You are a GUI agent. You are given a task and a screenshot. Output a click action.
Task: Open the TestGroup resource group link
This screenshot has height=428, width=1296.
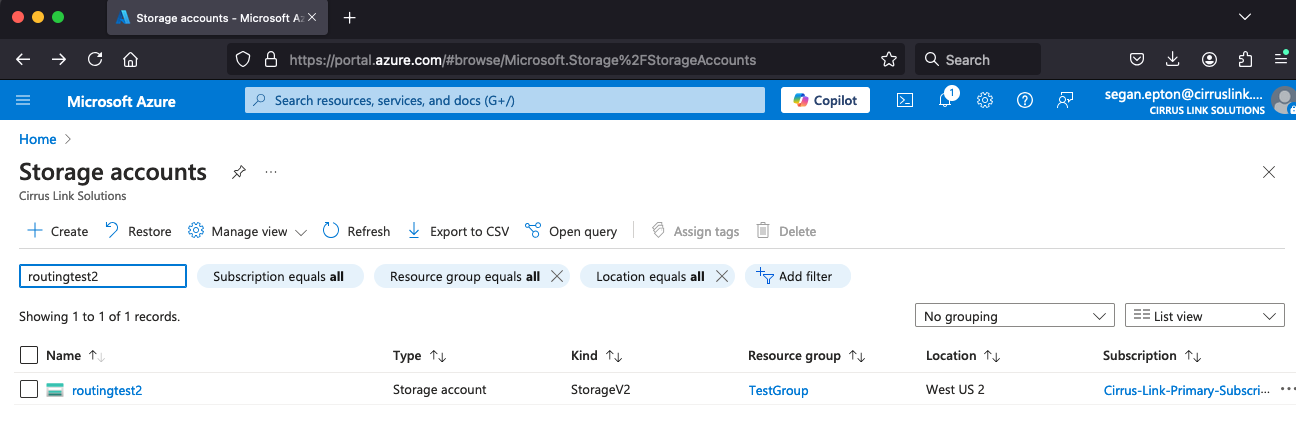(x=778, y=390)
